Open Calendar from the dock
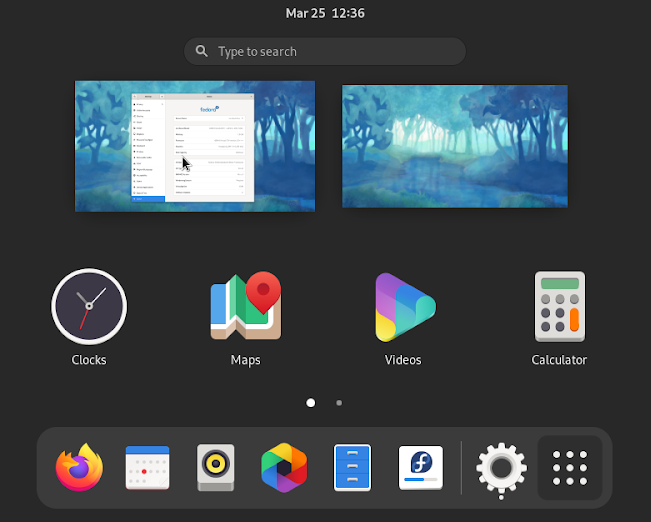This screenshot has height=522, width=651. pos(147,468)
